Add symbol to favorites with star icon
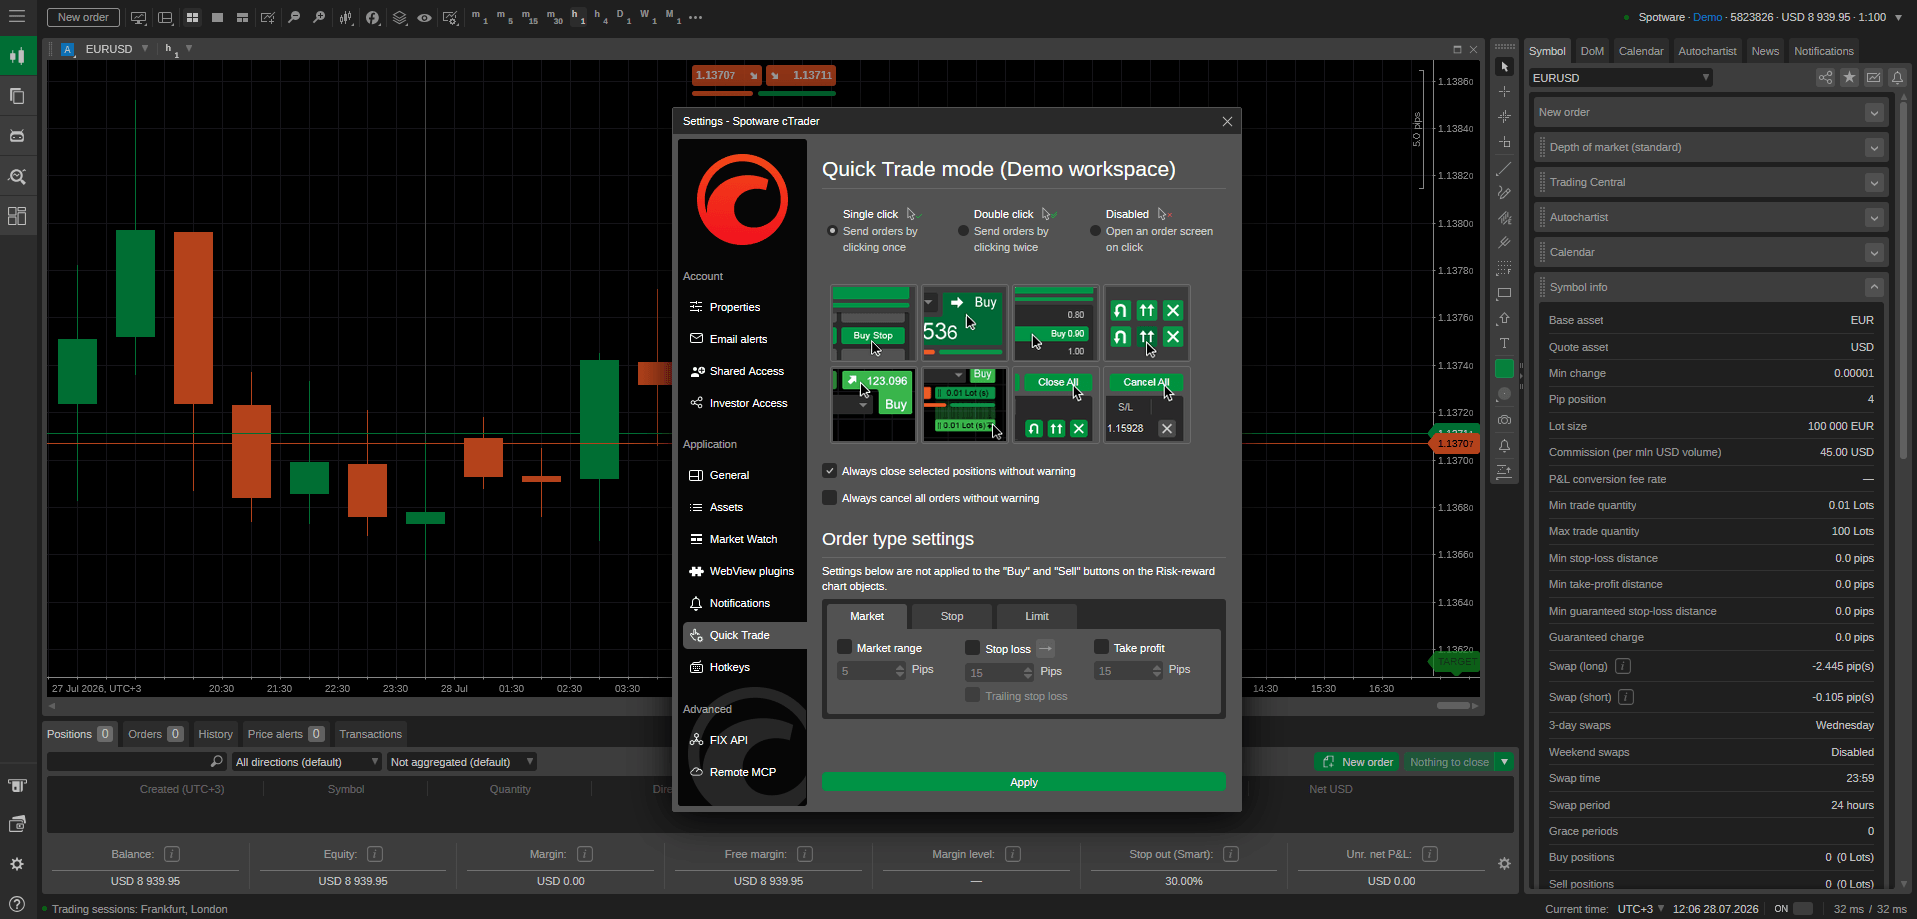The image size is (1917, 919). pos(1849,77)
